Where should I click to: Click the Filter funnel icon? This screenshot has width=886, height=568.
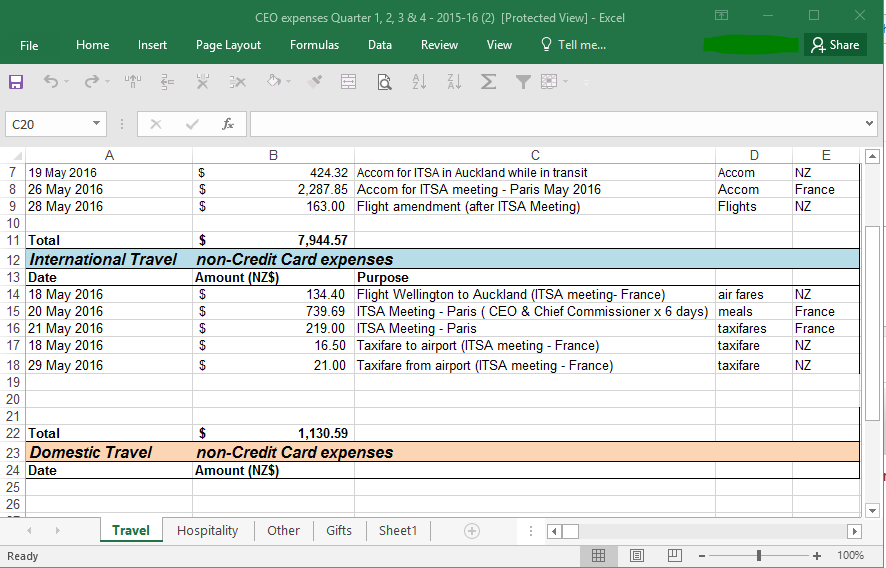(523, 83)
